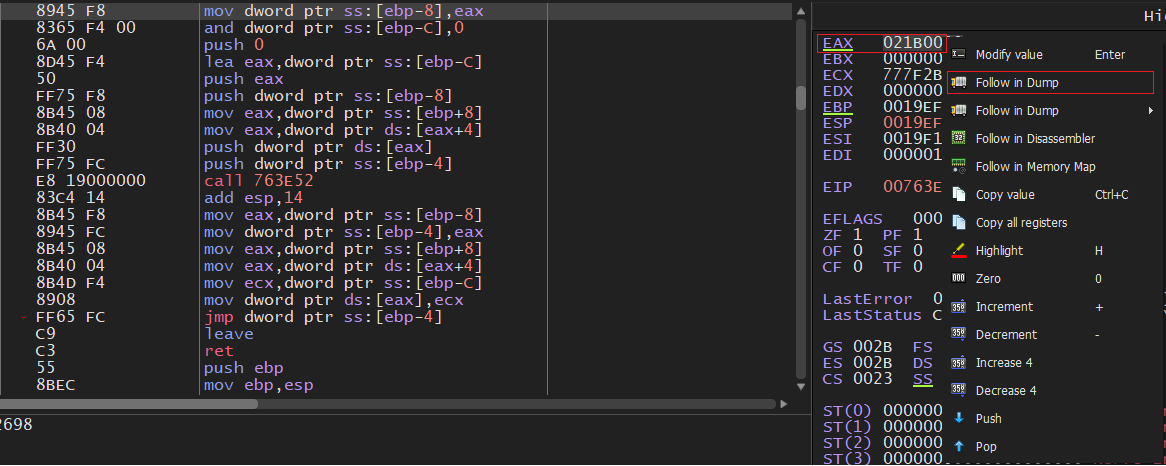Select the mov dword ptr ds:[eax],ecx line
1166x466 pixels.
point(334,300)
